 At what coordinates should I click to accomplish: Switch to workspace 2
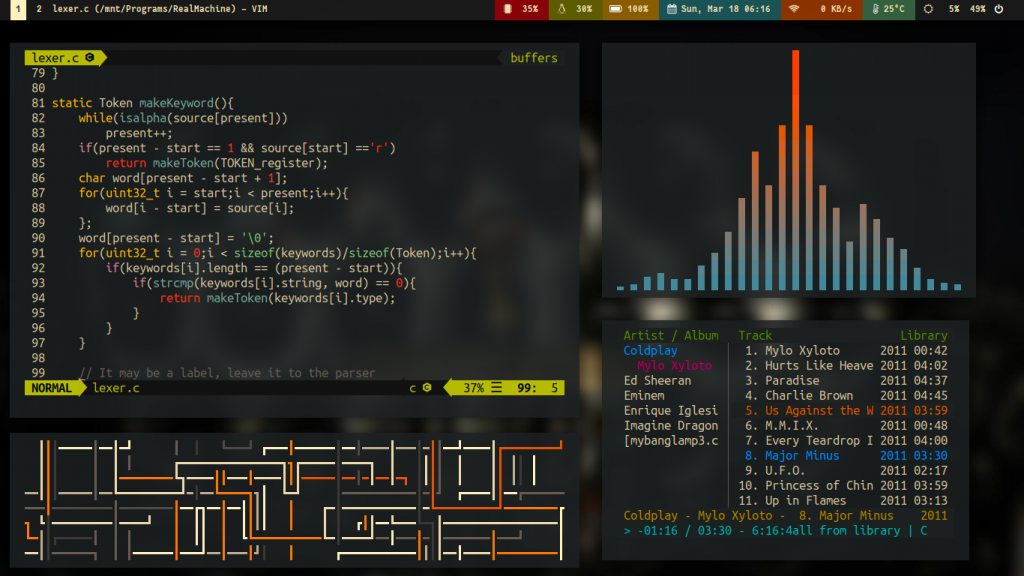[39, 9]
